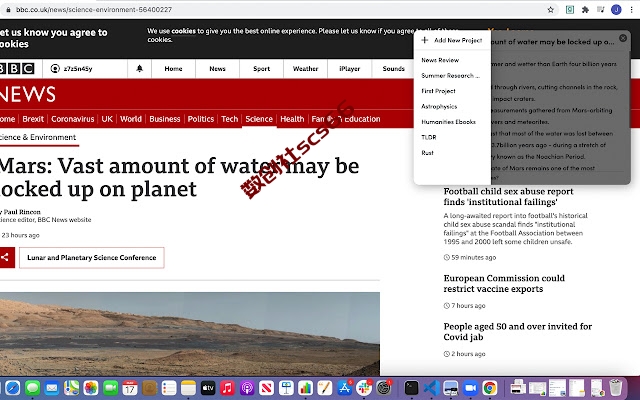Open the Extensions puzzle-piece menu

tap(585, 9)
